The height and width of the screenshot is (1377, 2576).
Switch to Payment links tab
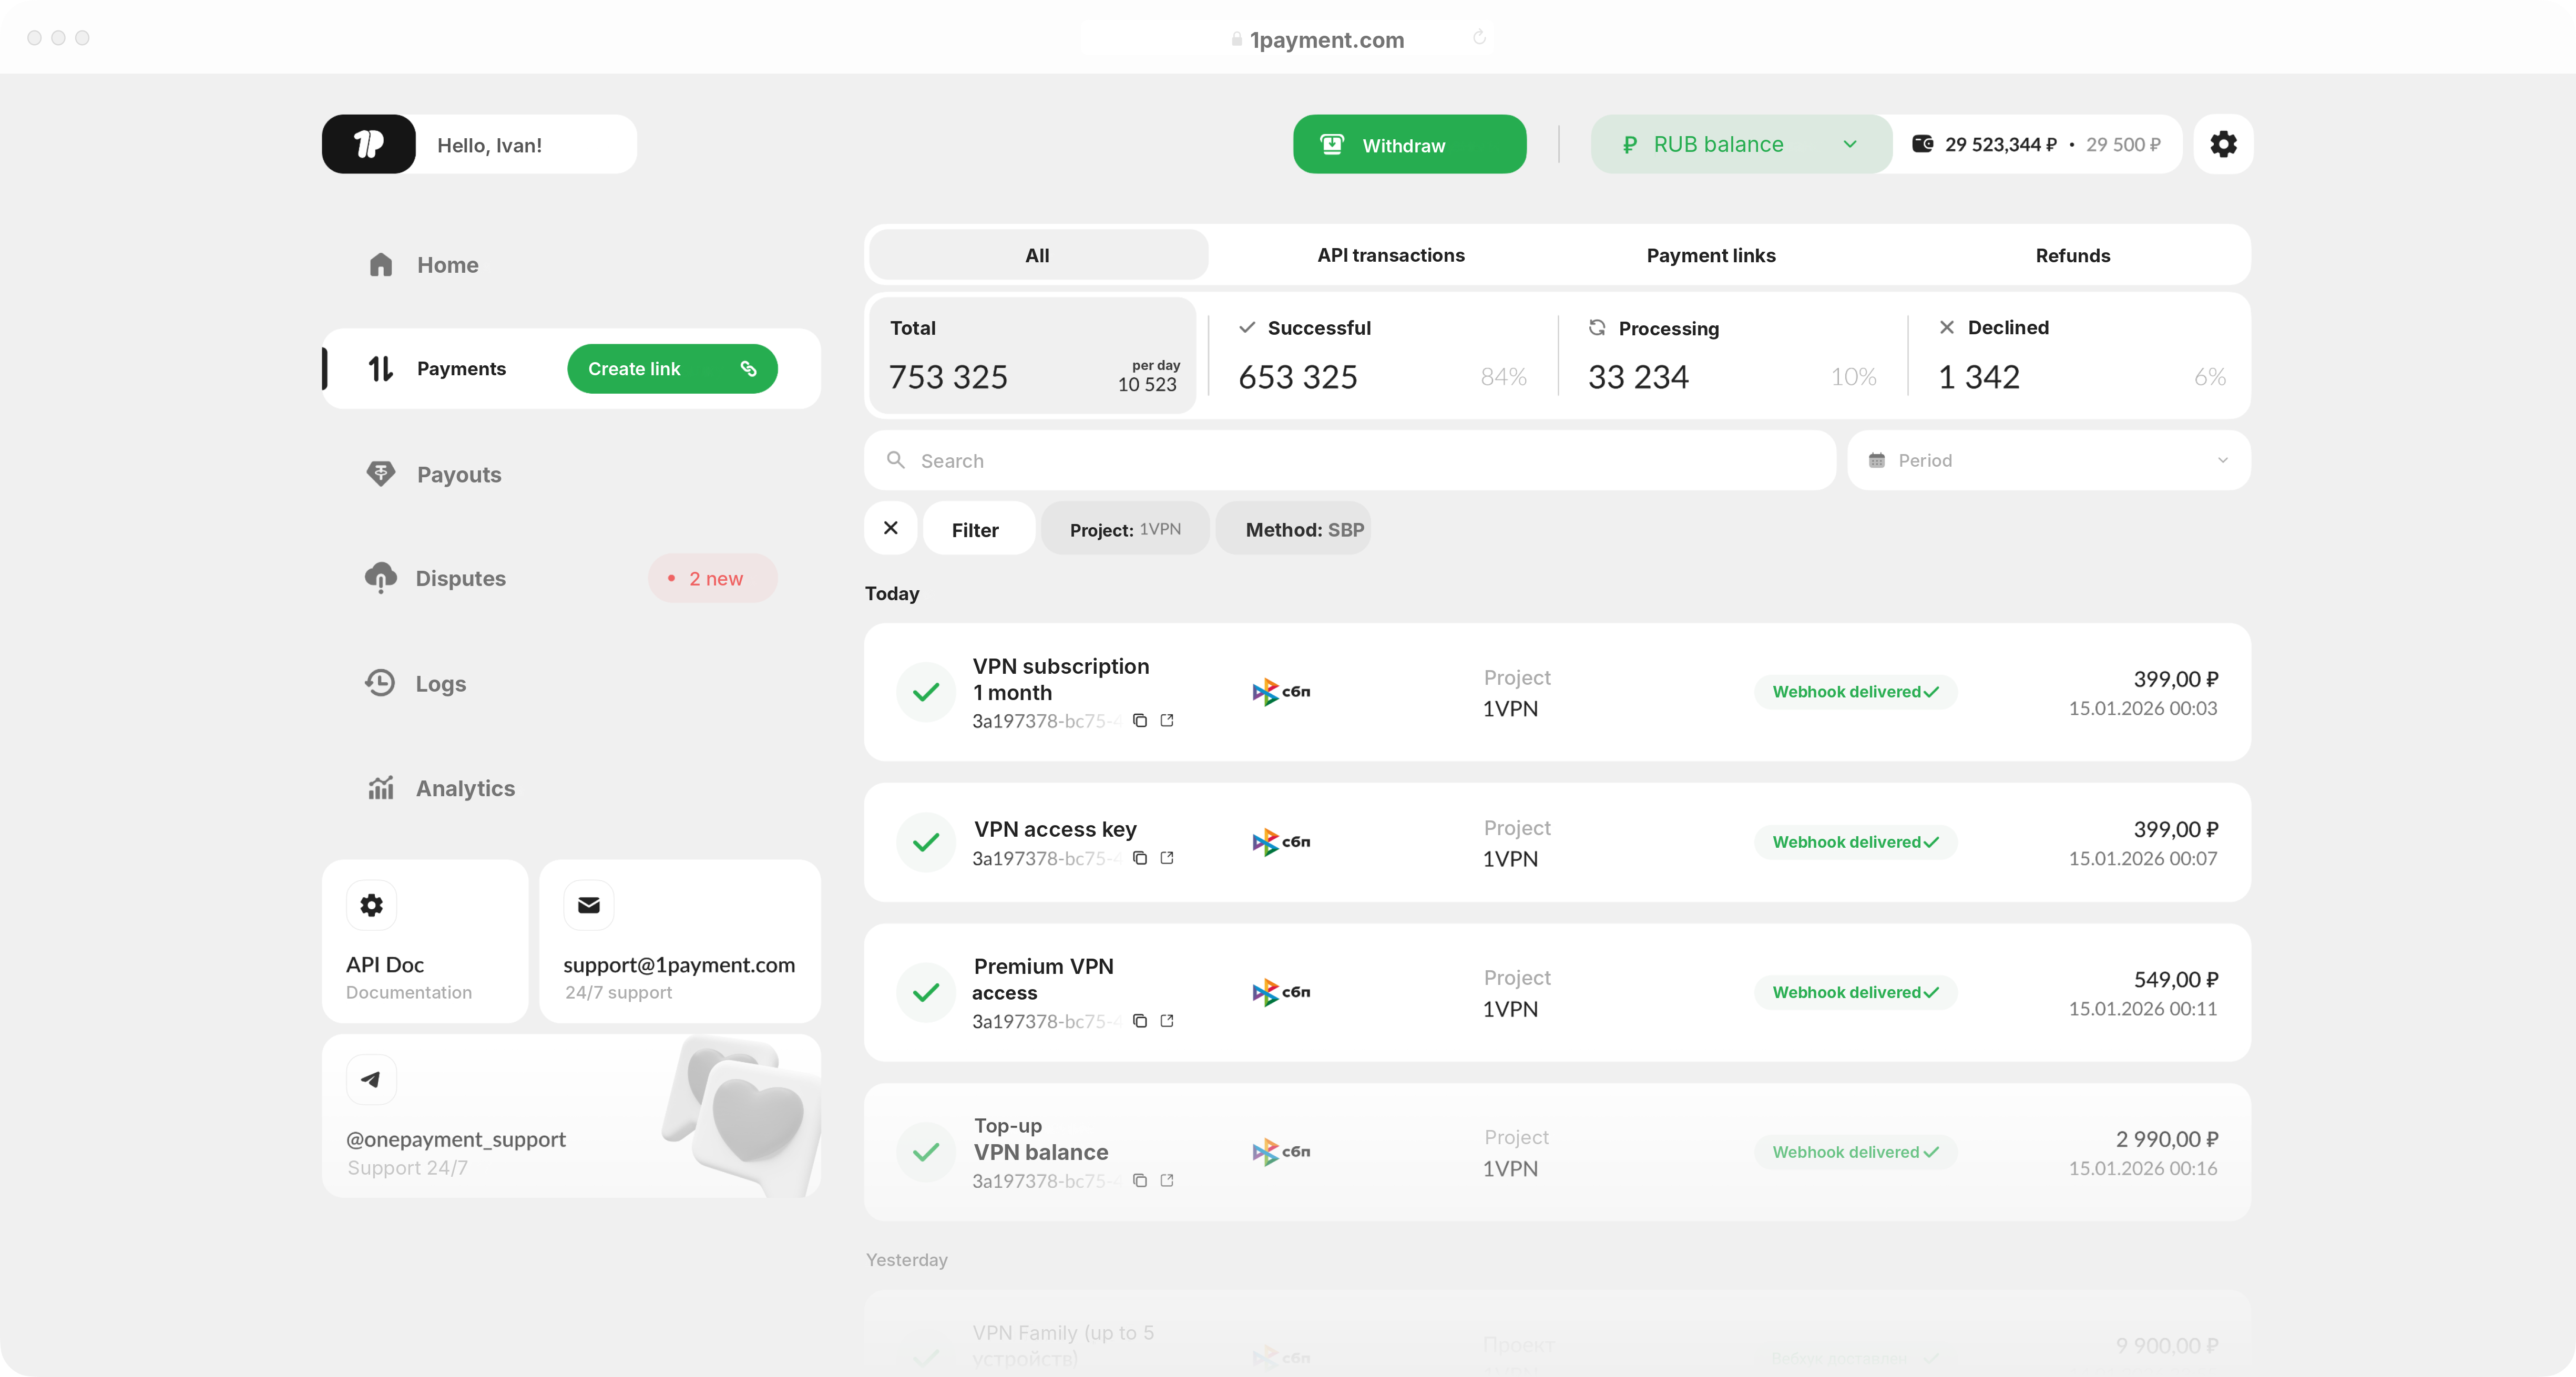tap(1711, 255)
